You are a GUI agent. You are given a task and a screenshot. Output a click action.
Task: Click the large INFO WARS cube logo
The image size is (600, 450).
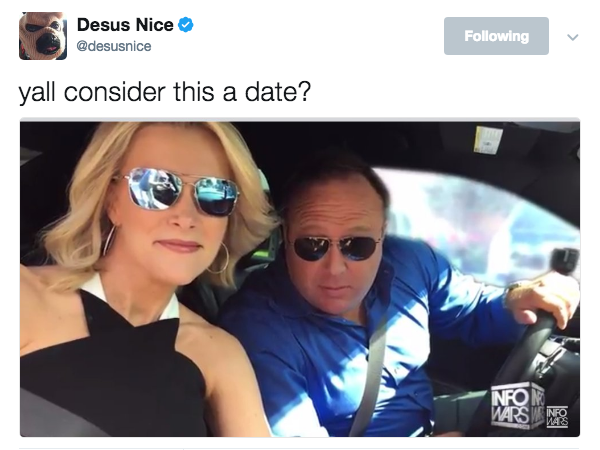[518, 406]
